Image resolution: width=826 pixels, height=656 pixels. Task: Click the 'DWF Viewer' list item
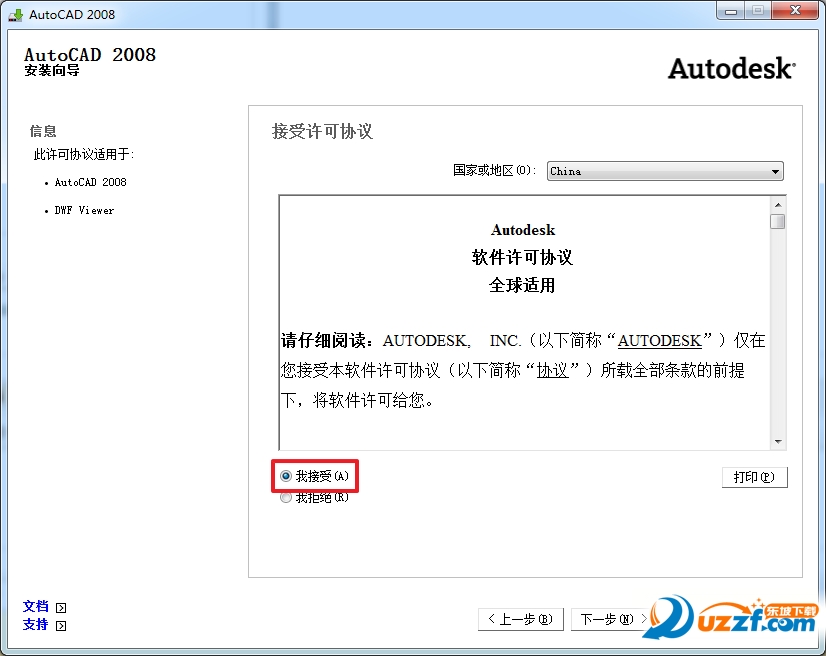[84, 210]
